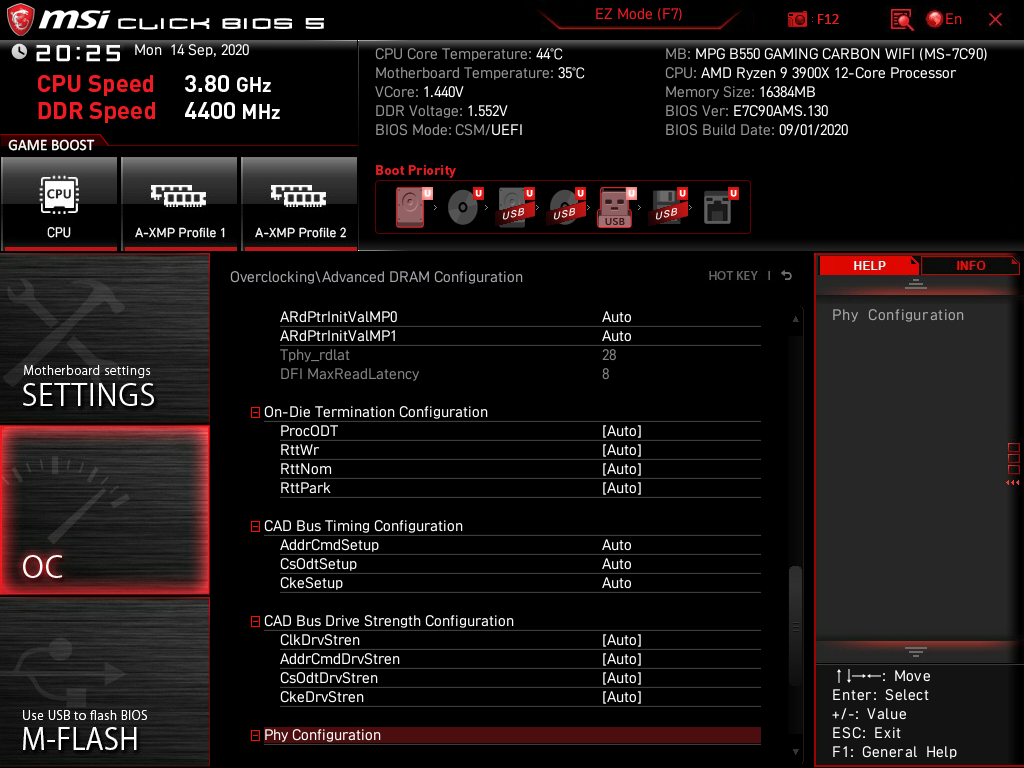Close the BIOS with the X icon

click(x=995, y=20)
